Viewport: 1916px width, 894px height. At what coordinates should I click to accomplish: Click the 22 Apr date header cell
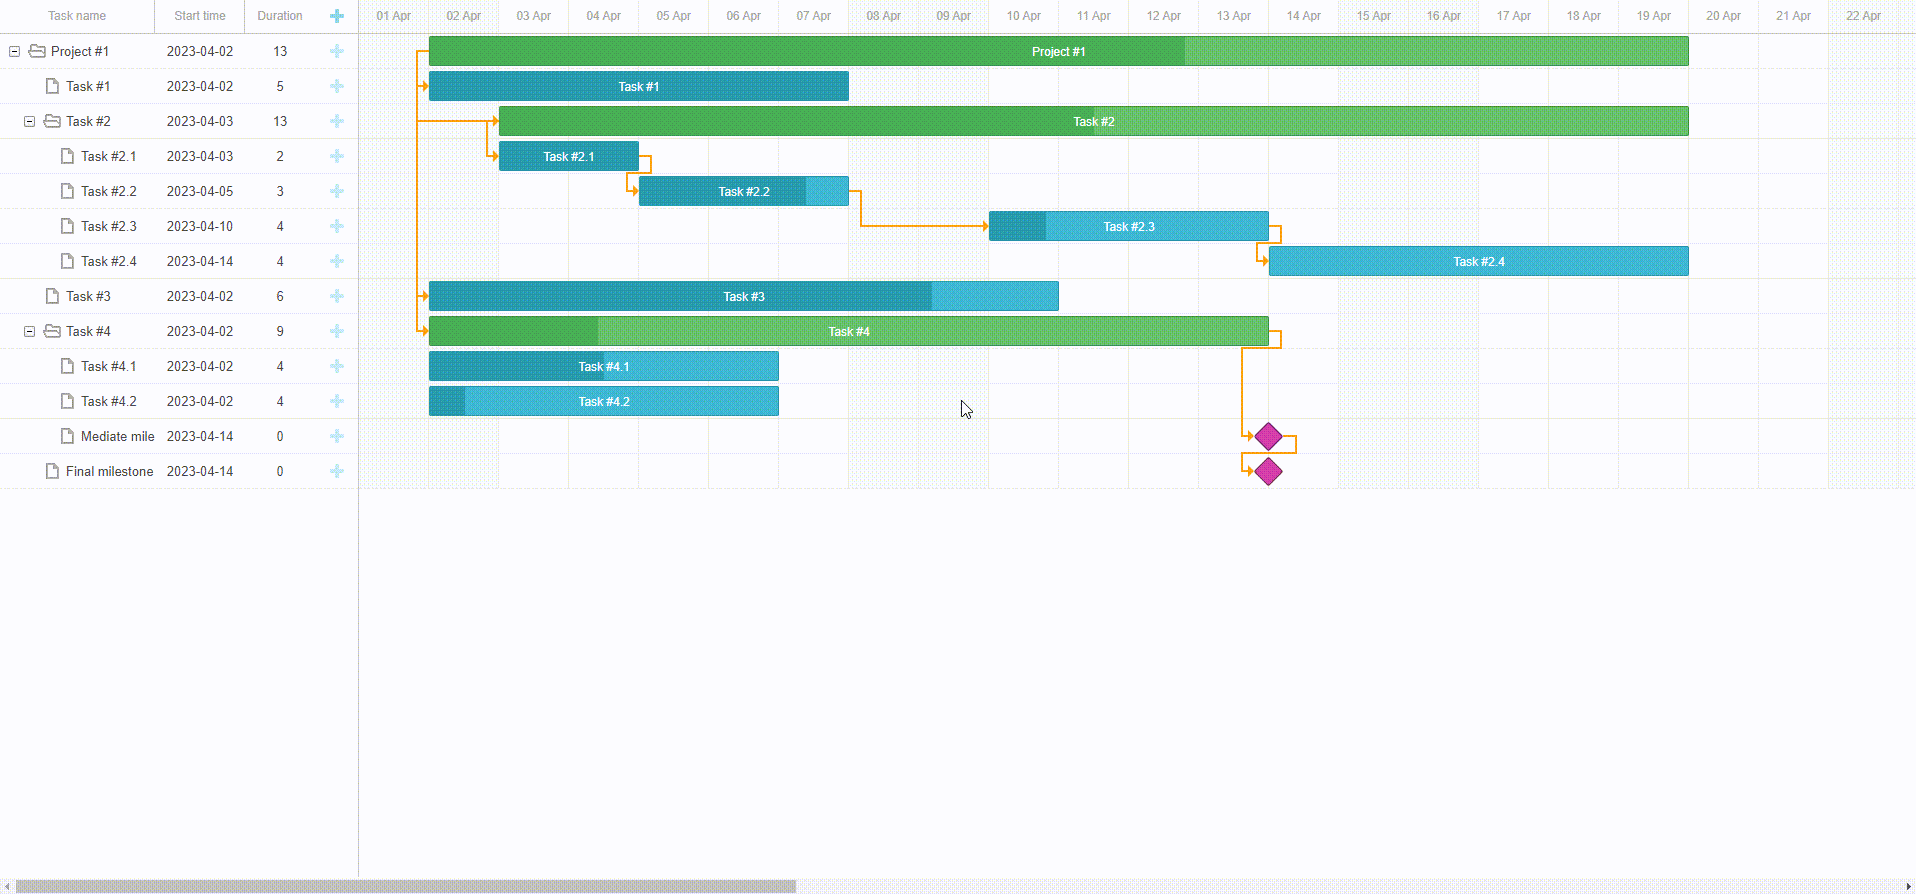pos(1864,16)
